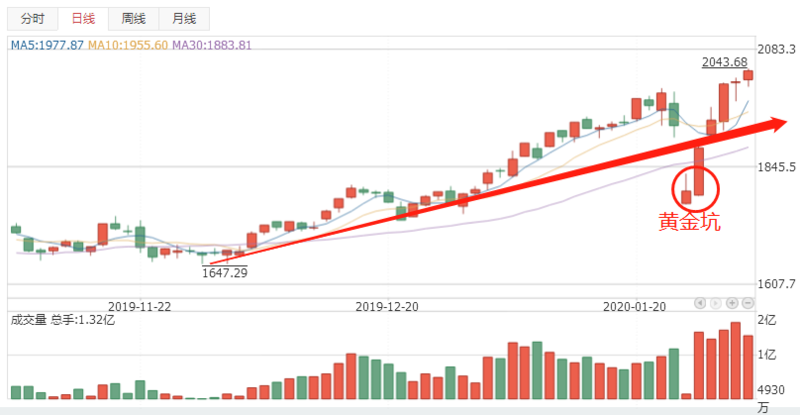This screenshot has height=415, width=800.
Task: Click the tallest red volume bar
Action: [x=736, y=361]
